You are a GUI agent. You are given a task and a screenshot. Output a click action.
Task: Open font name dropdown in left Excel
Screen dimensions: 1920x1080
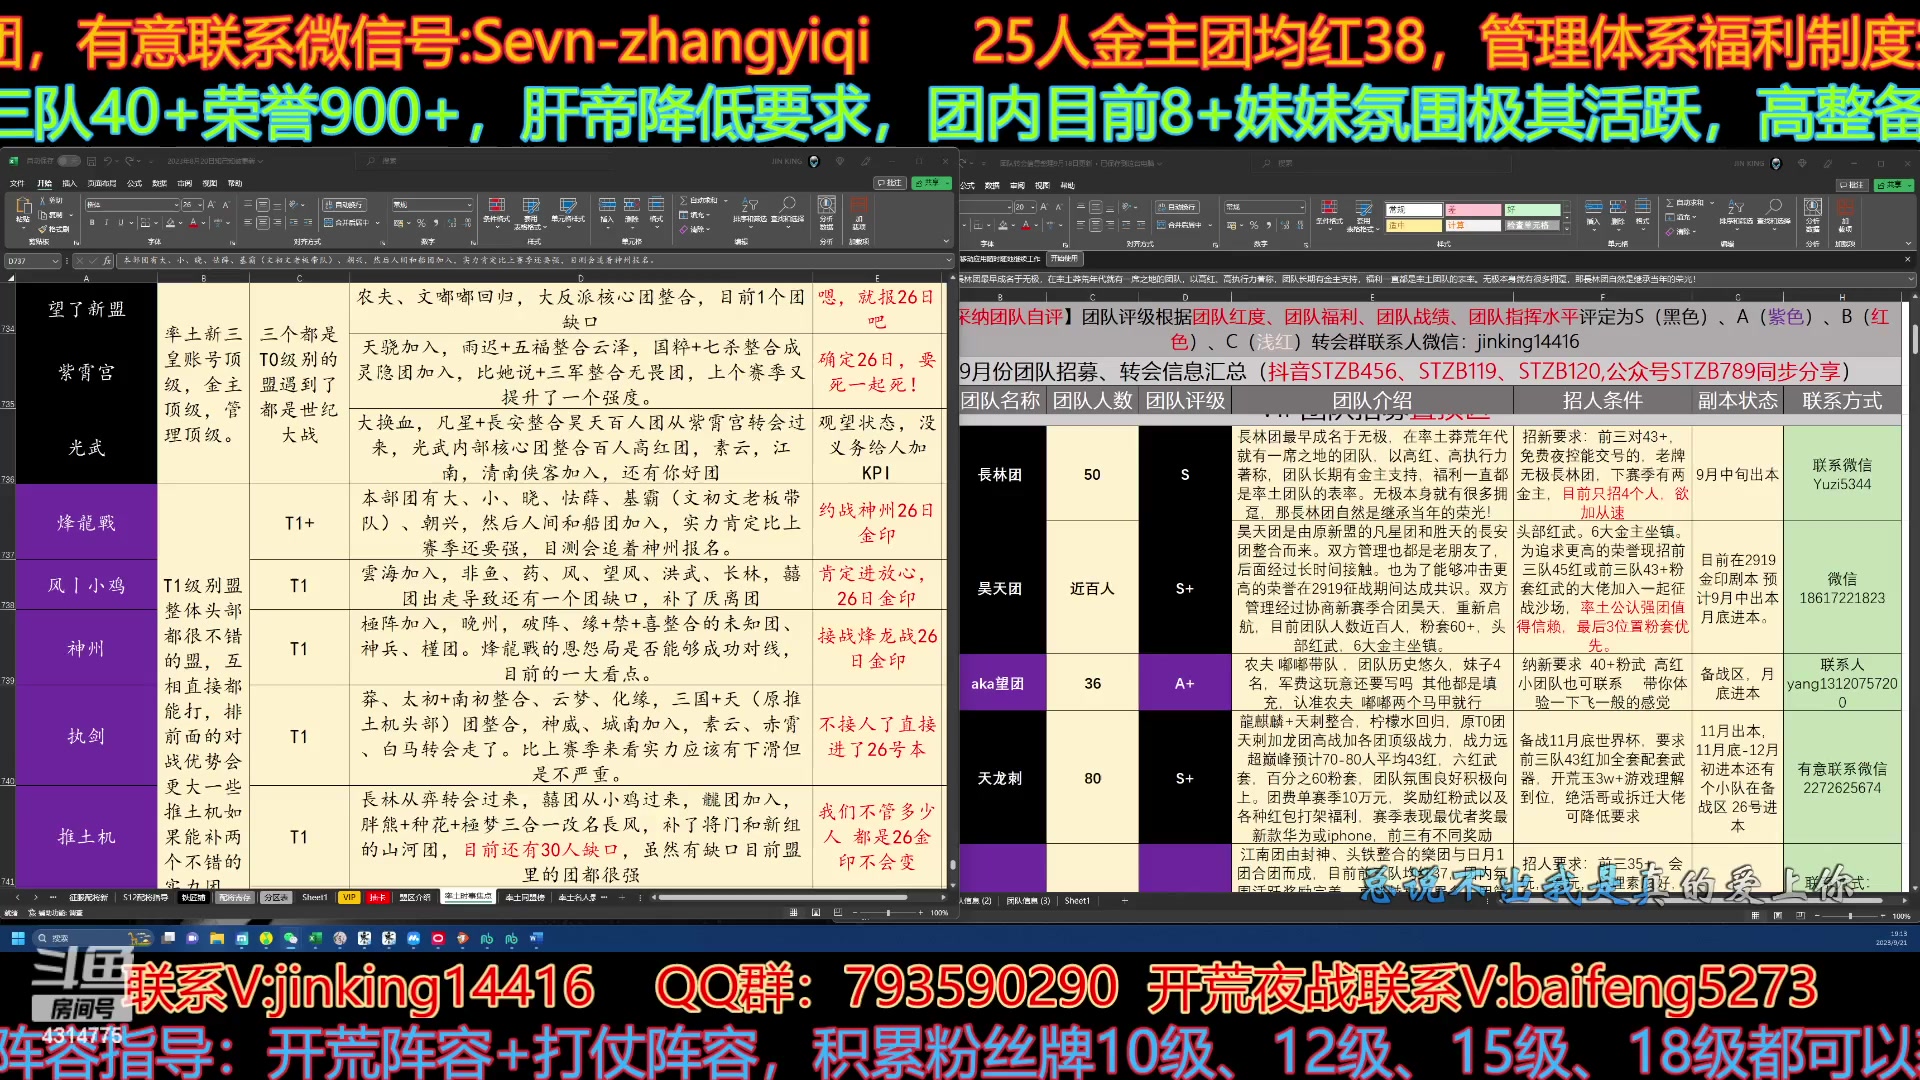175,205
